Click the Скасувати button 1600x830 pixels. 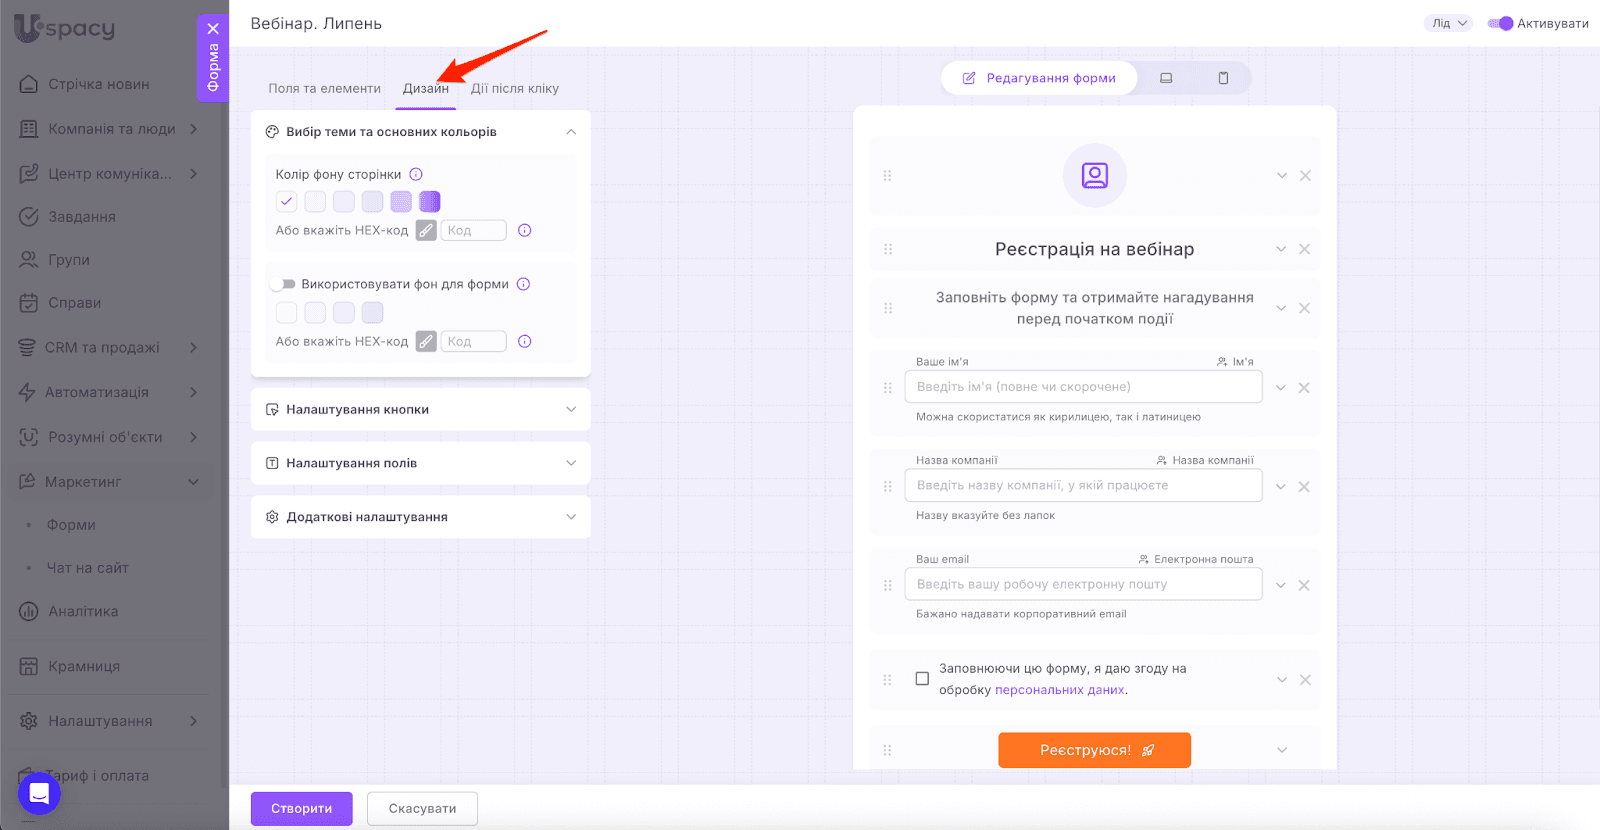(x=422, y=808)
